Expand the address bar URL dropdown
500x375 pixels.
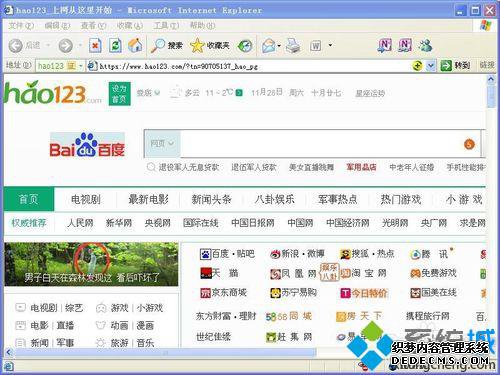(x=431, y=66)
